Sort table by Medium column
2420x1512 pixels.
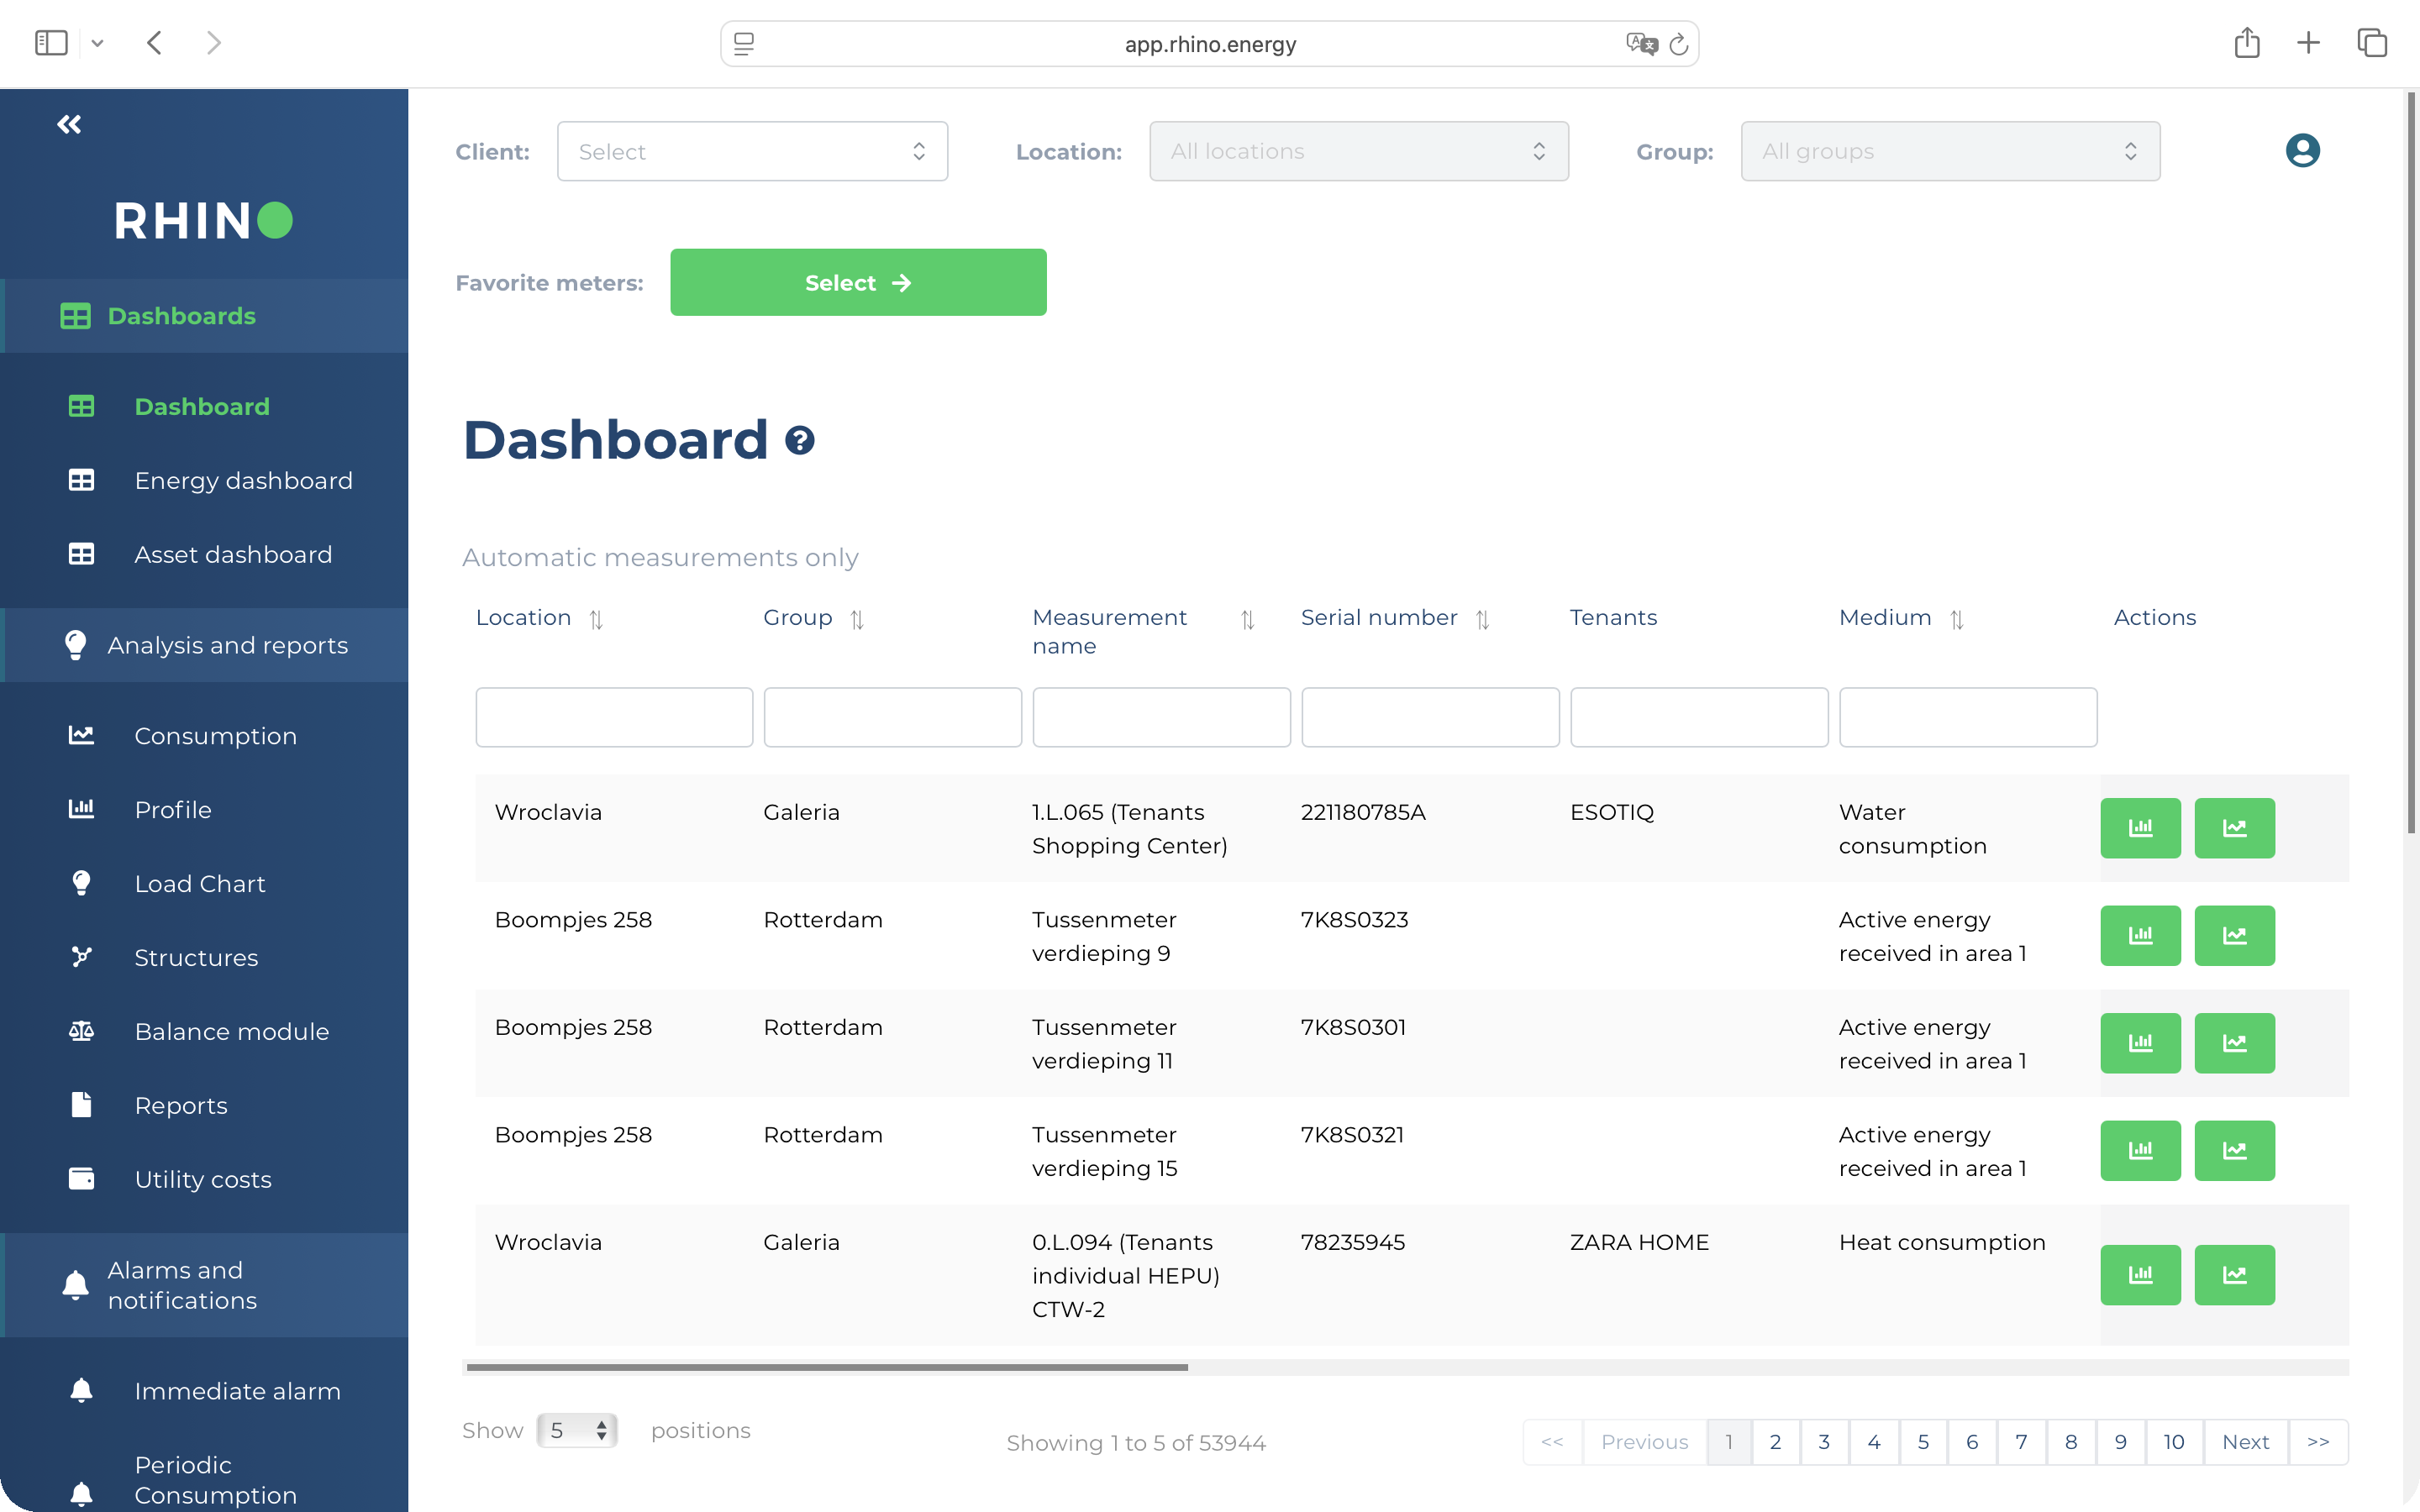[x=1956, y=620]
